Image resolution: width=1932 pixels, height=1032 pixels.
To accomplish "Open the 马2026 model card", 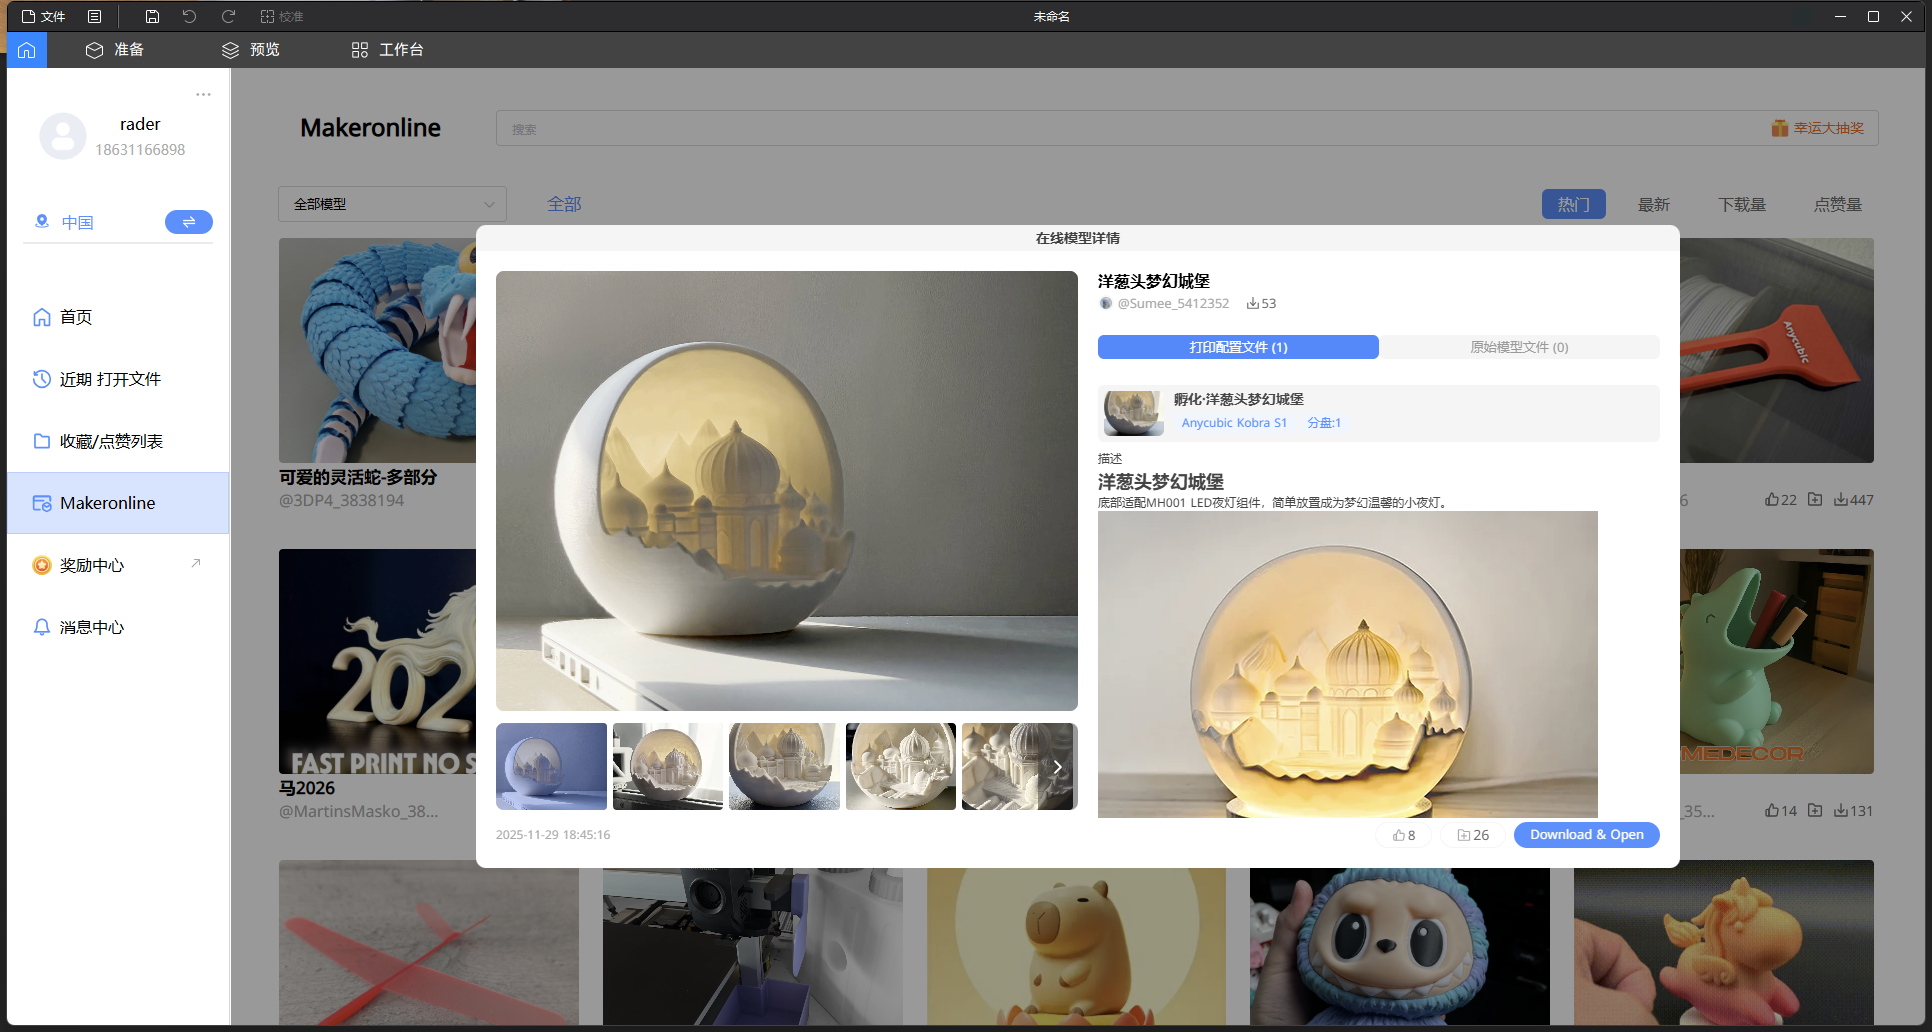I will [x=377, y=661].
